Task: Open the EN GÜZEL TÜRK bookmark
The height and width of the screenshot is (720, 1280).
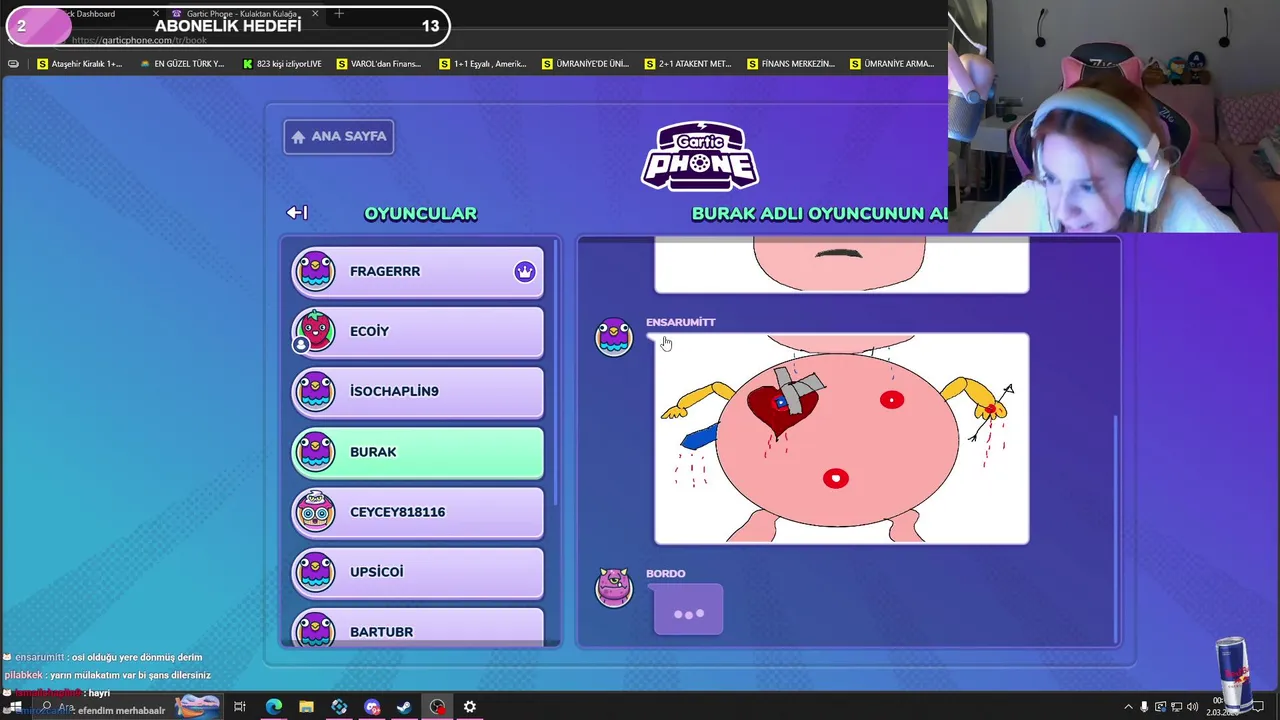Action: click(182, 64)
